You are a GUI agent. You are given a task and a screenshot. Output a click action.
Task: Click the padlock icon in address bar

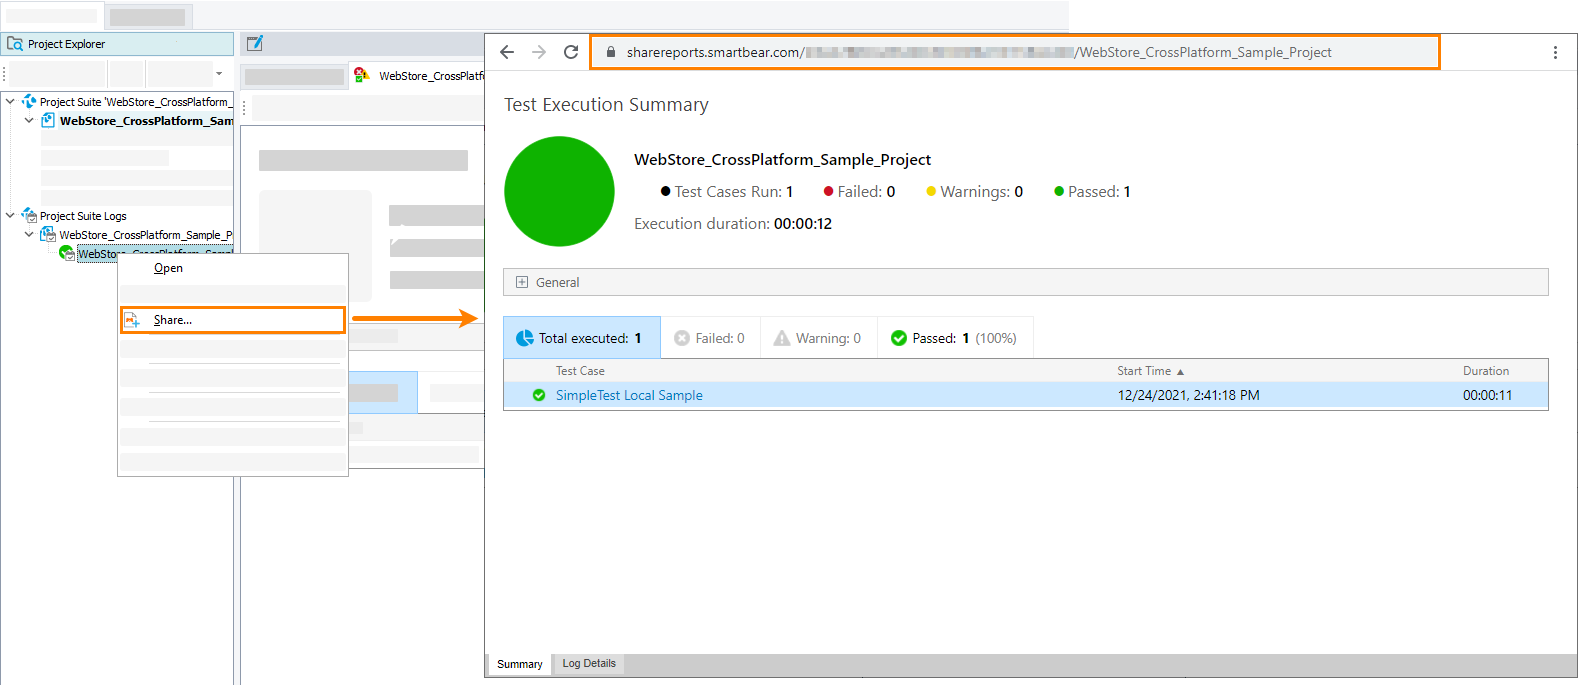click(610, 52)
